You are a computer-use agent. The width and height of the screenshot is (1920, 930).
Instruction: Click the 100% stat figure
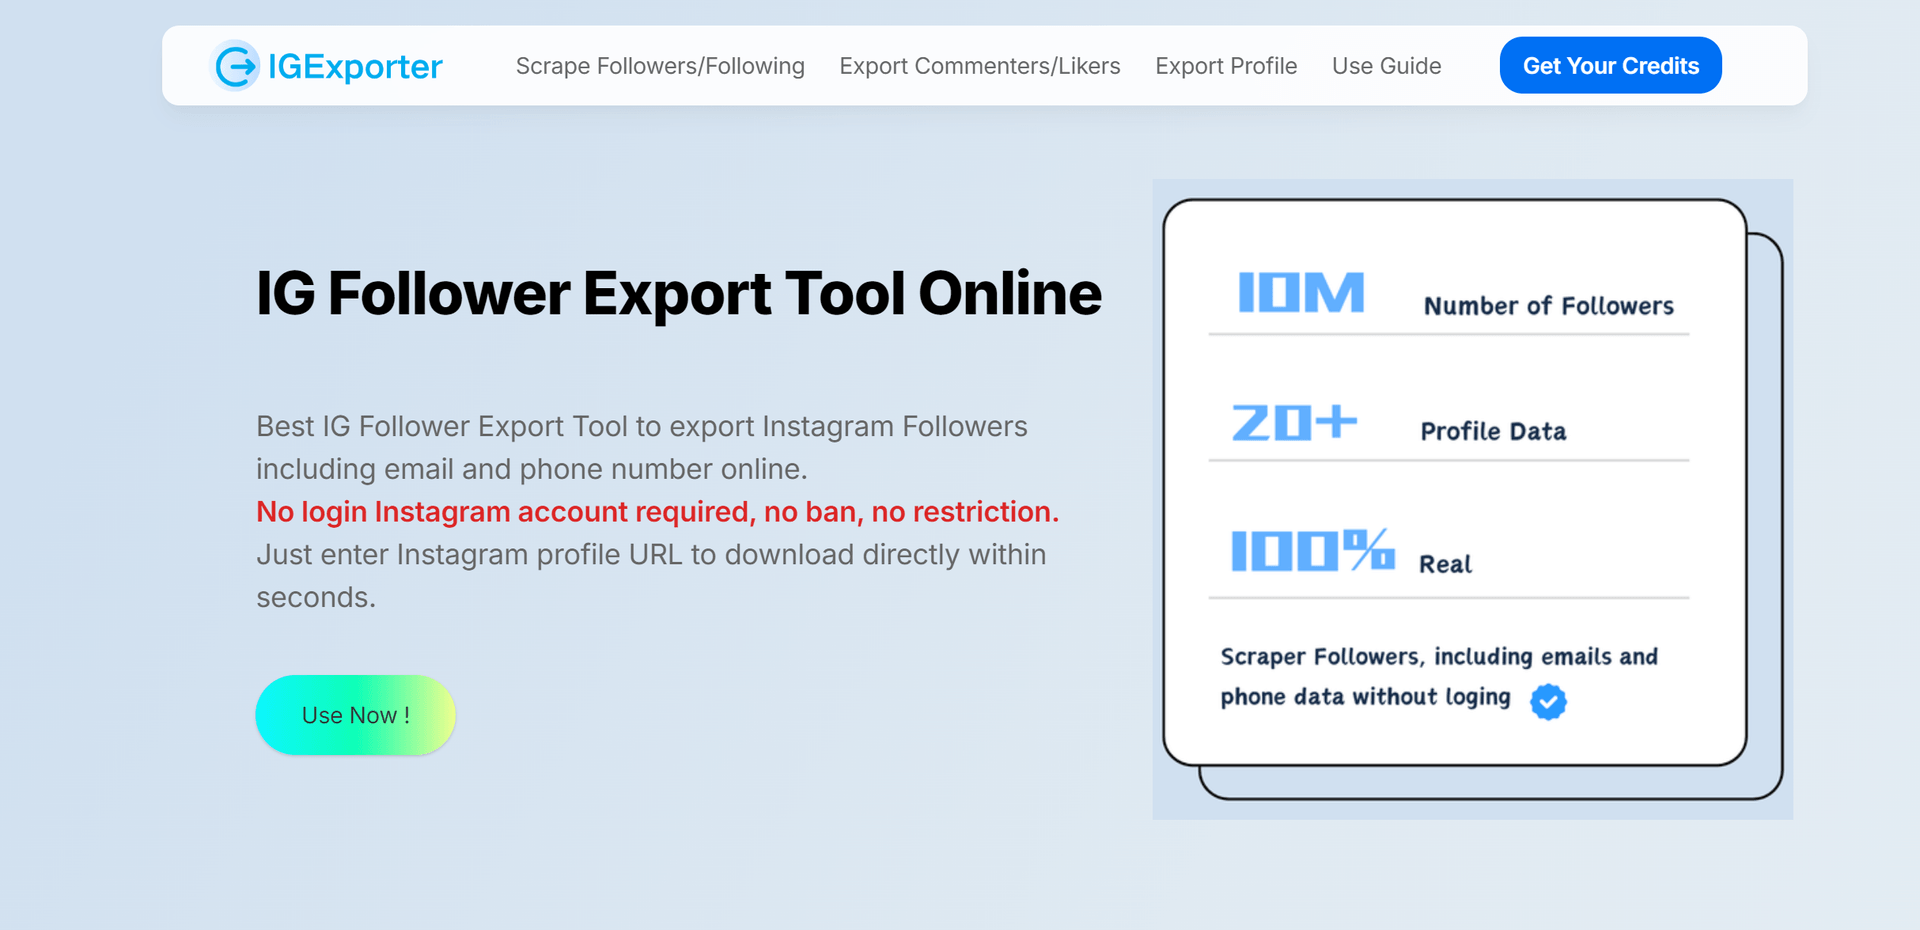(1312, 550)
